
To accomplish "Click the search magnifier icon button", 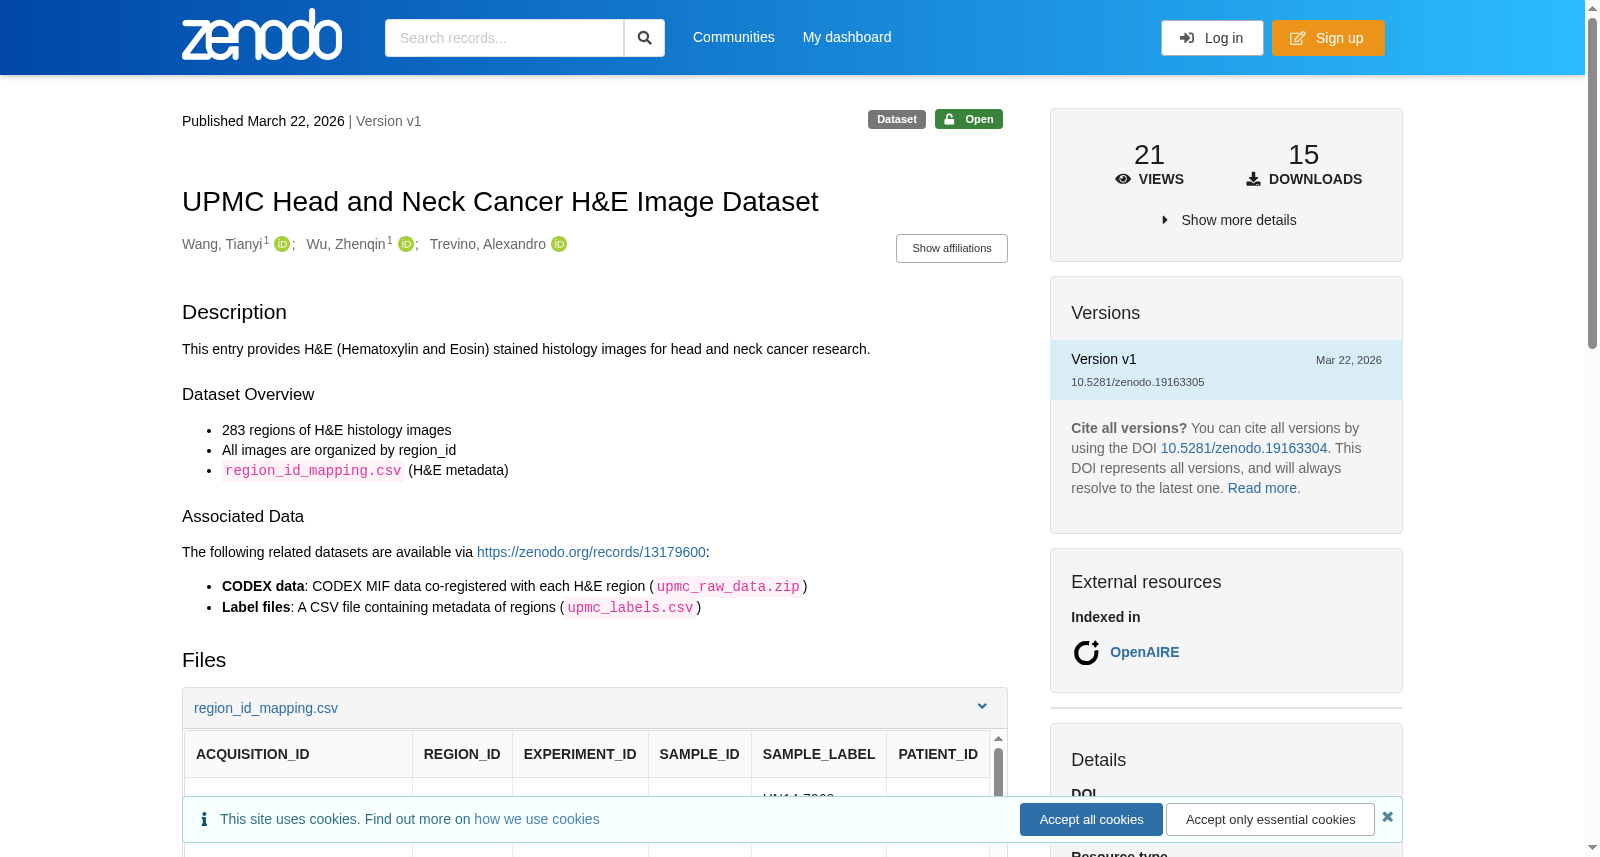I will 644,38.
